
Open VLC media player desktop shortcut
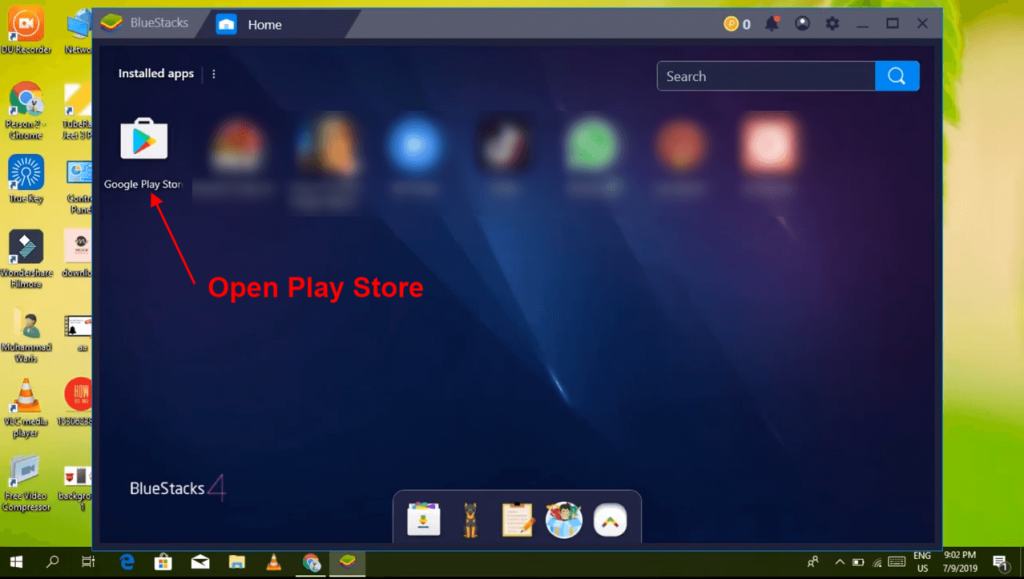coord(26,409)
